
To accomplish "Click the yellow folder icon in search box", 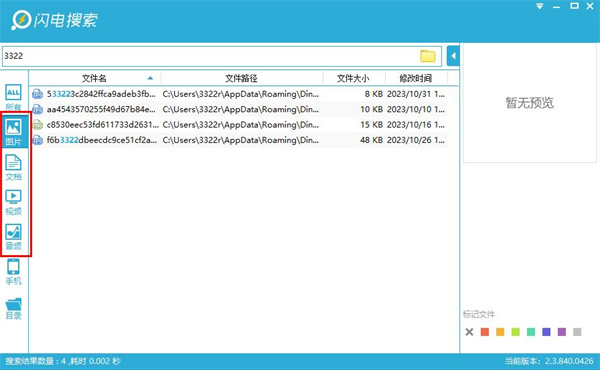I will [427, 56].
